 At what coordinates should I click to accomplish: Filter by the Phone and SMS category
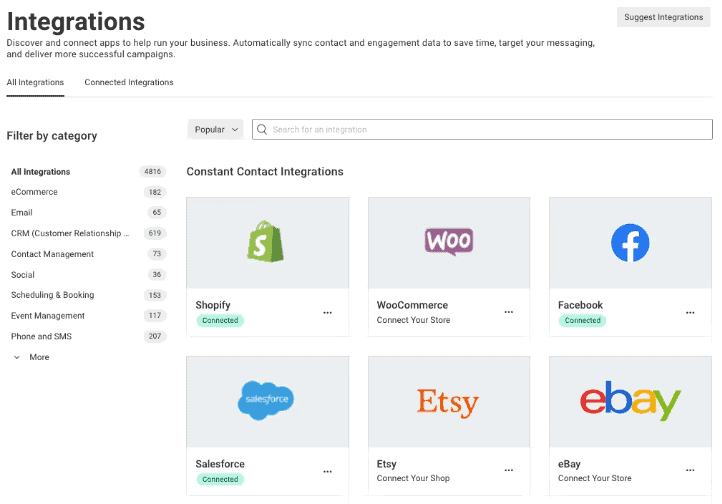point(41,337)
